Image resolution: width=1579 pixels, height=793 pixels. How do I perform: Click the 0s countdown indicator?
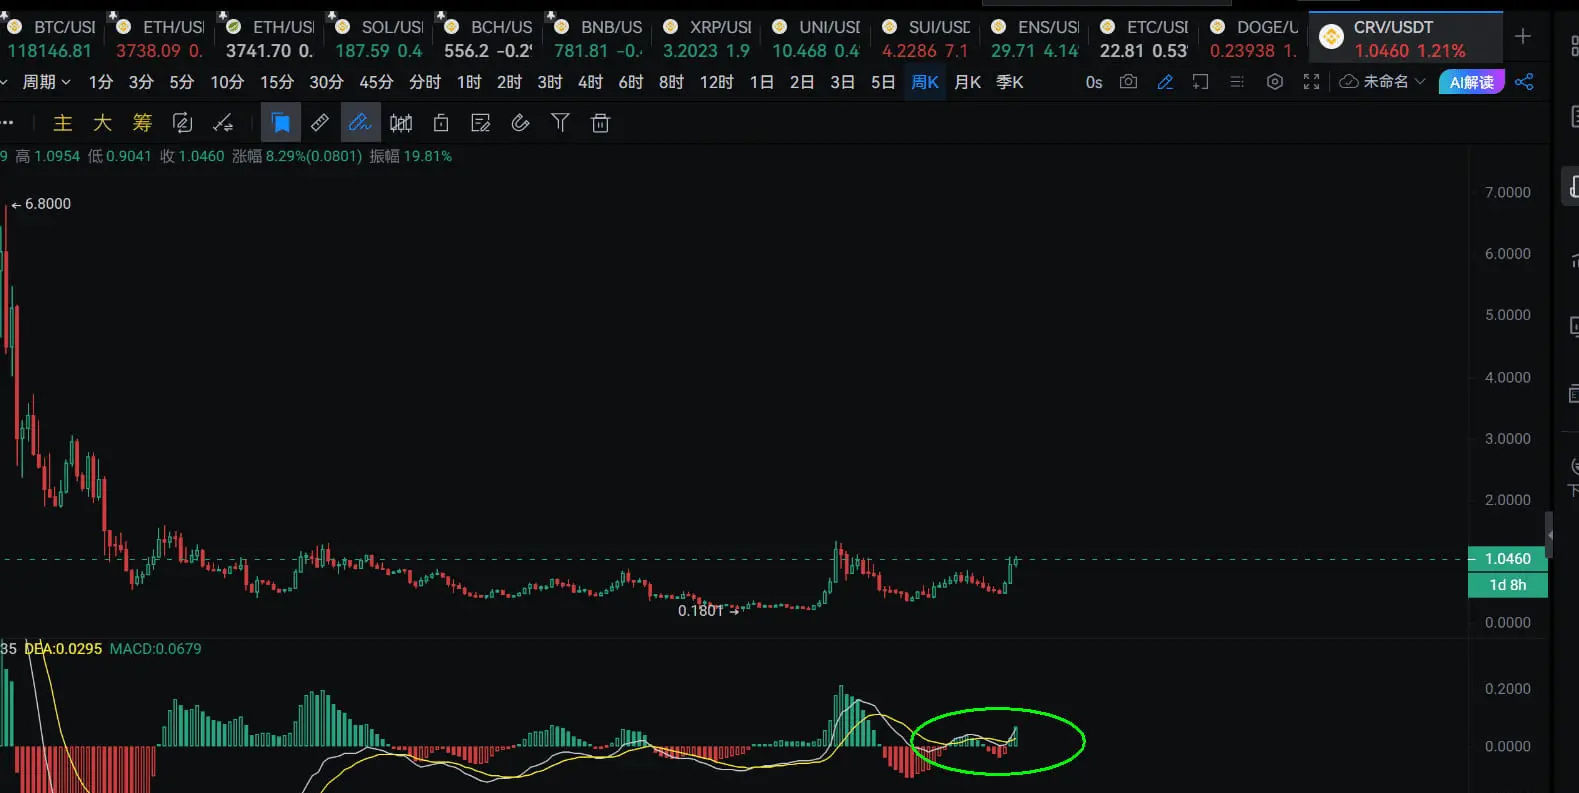click(x=1094, y=82)
